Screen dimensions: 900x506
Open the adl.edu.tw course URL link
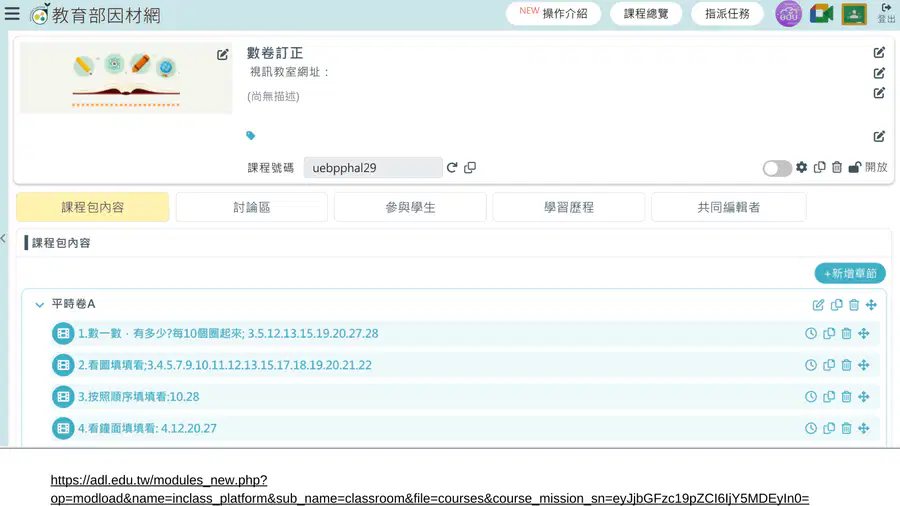pos(429,489)
